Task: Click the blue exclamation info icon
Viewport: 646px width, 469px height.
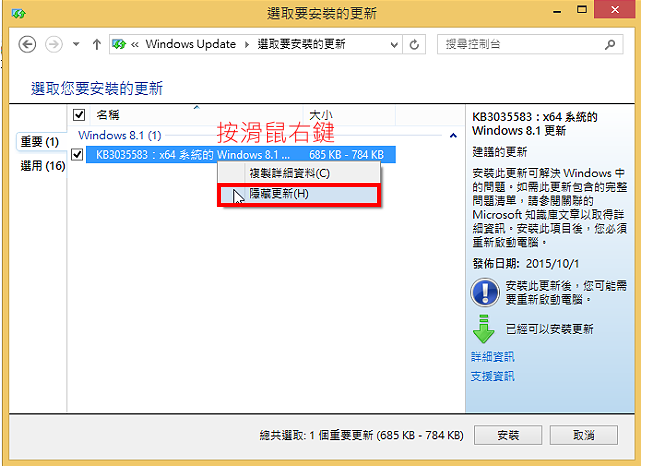Action: tap(485, 292)
